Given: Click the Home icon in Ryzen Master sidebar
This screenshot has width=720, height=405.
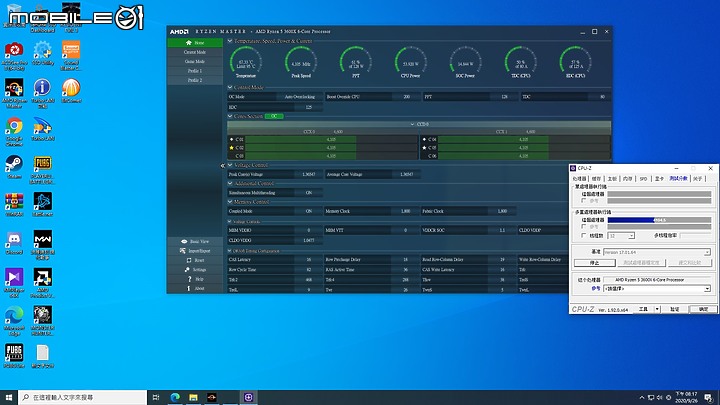Looking at the screenshot, I should point(188,42).
